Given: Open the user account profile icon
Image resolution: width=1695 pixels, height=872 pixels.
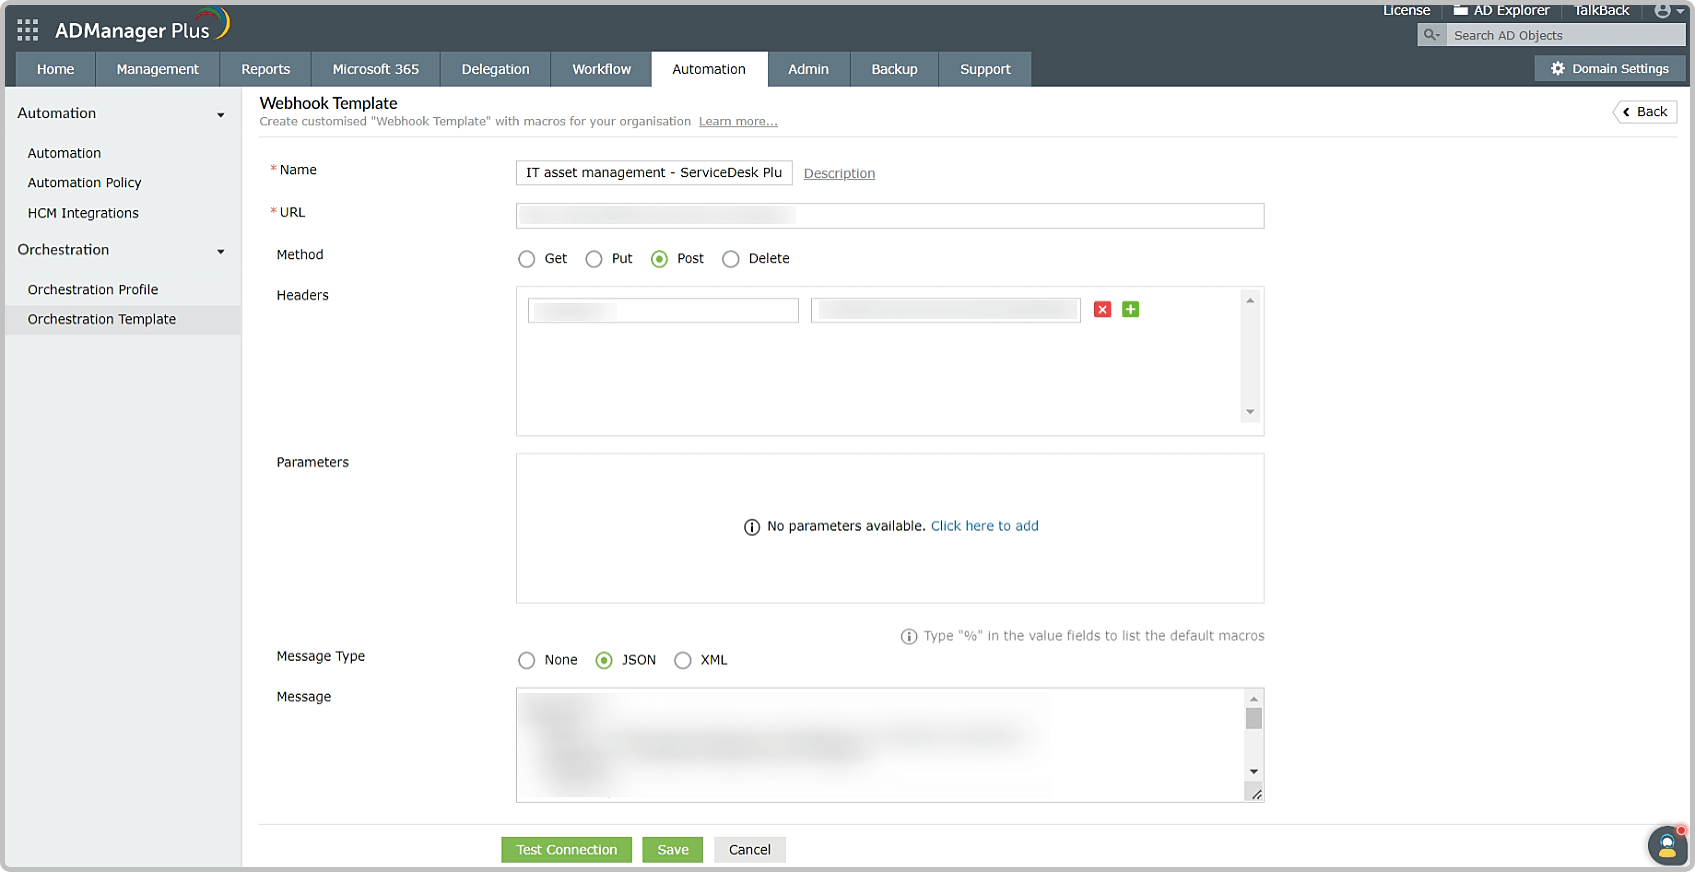Looking at the screenshot, I should tap(1662, 11).
